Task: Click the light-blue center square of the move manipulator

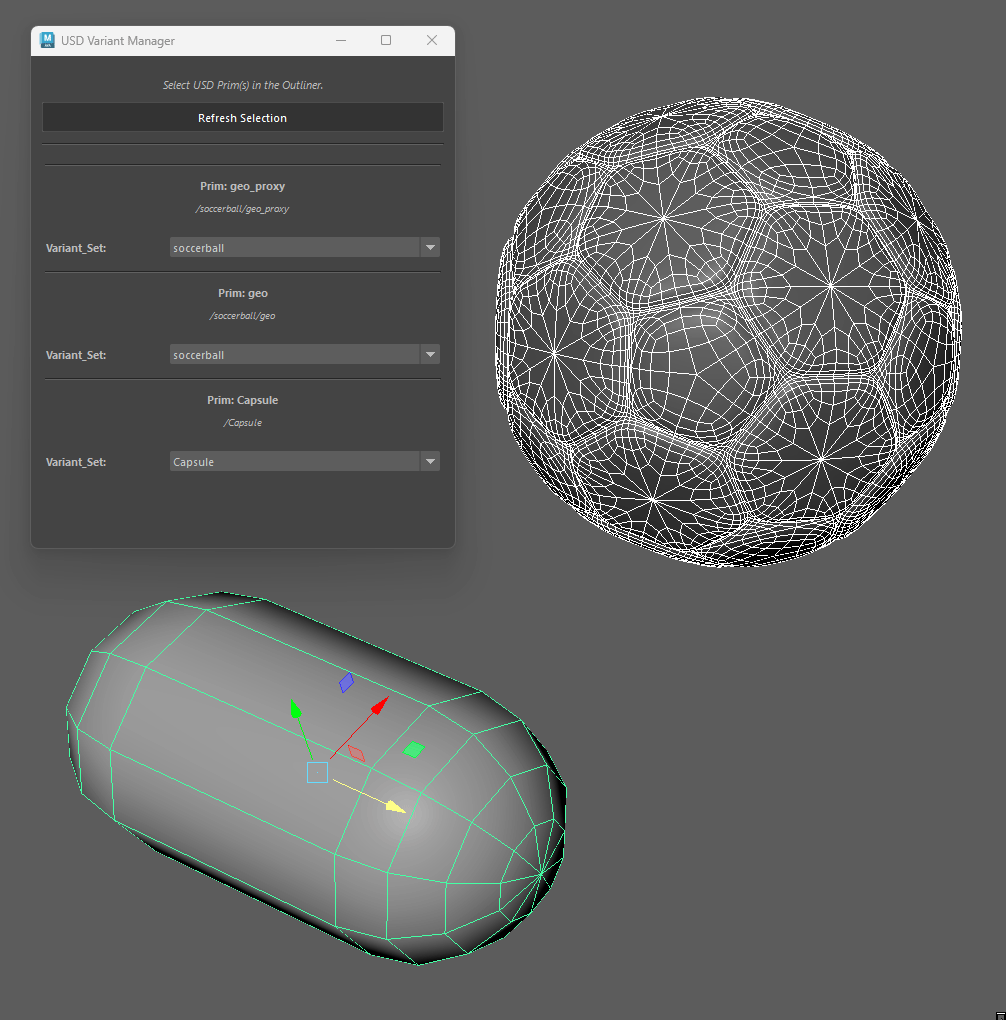Action: point(317,771)
